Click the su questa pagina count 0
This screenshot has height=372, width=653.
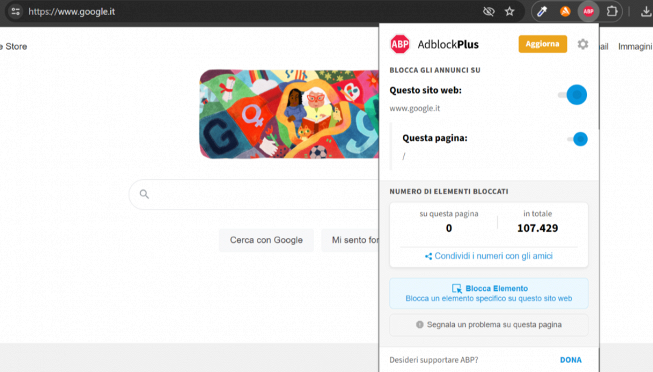pos(449,228)
